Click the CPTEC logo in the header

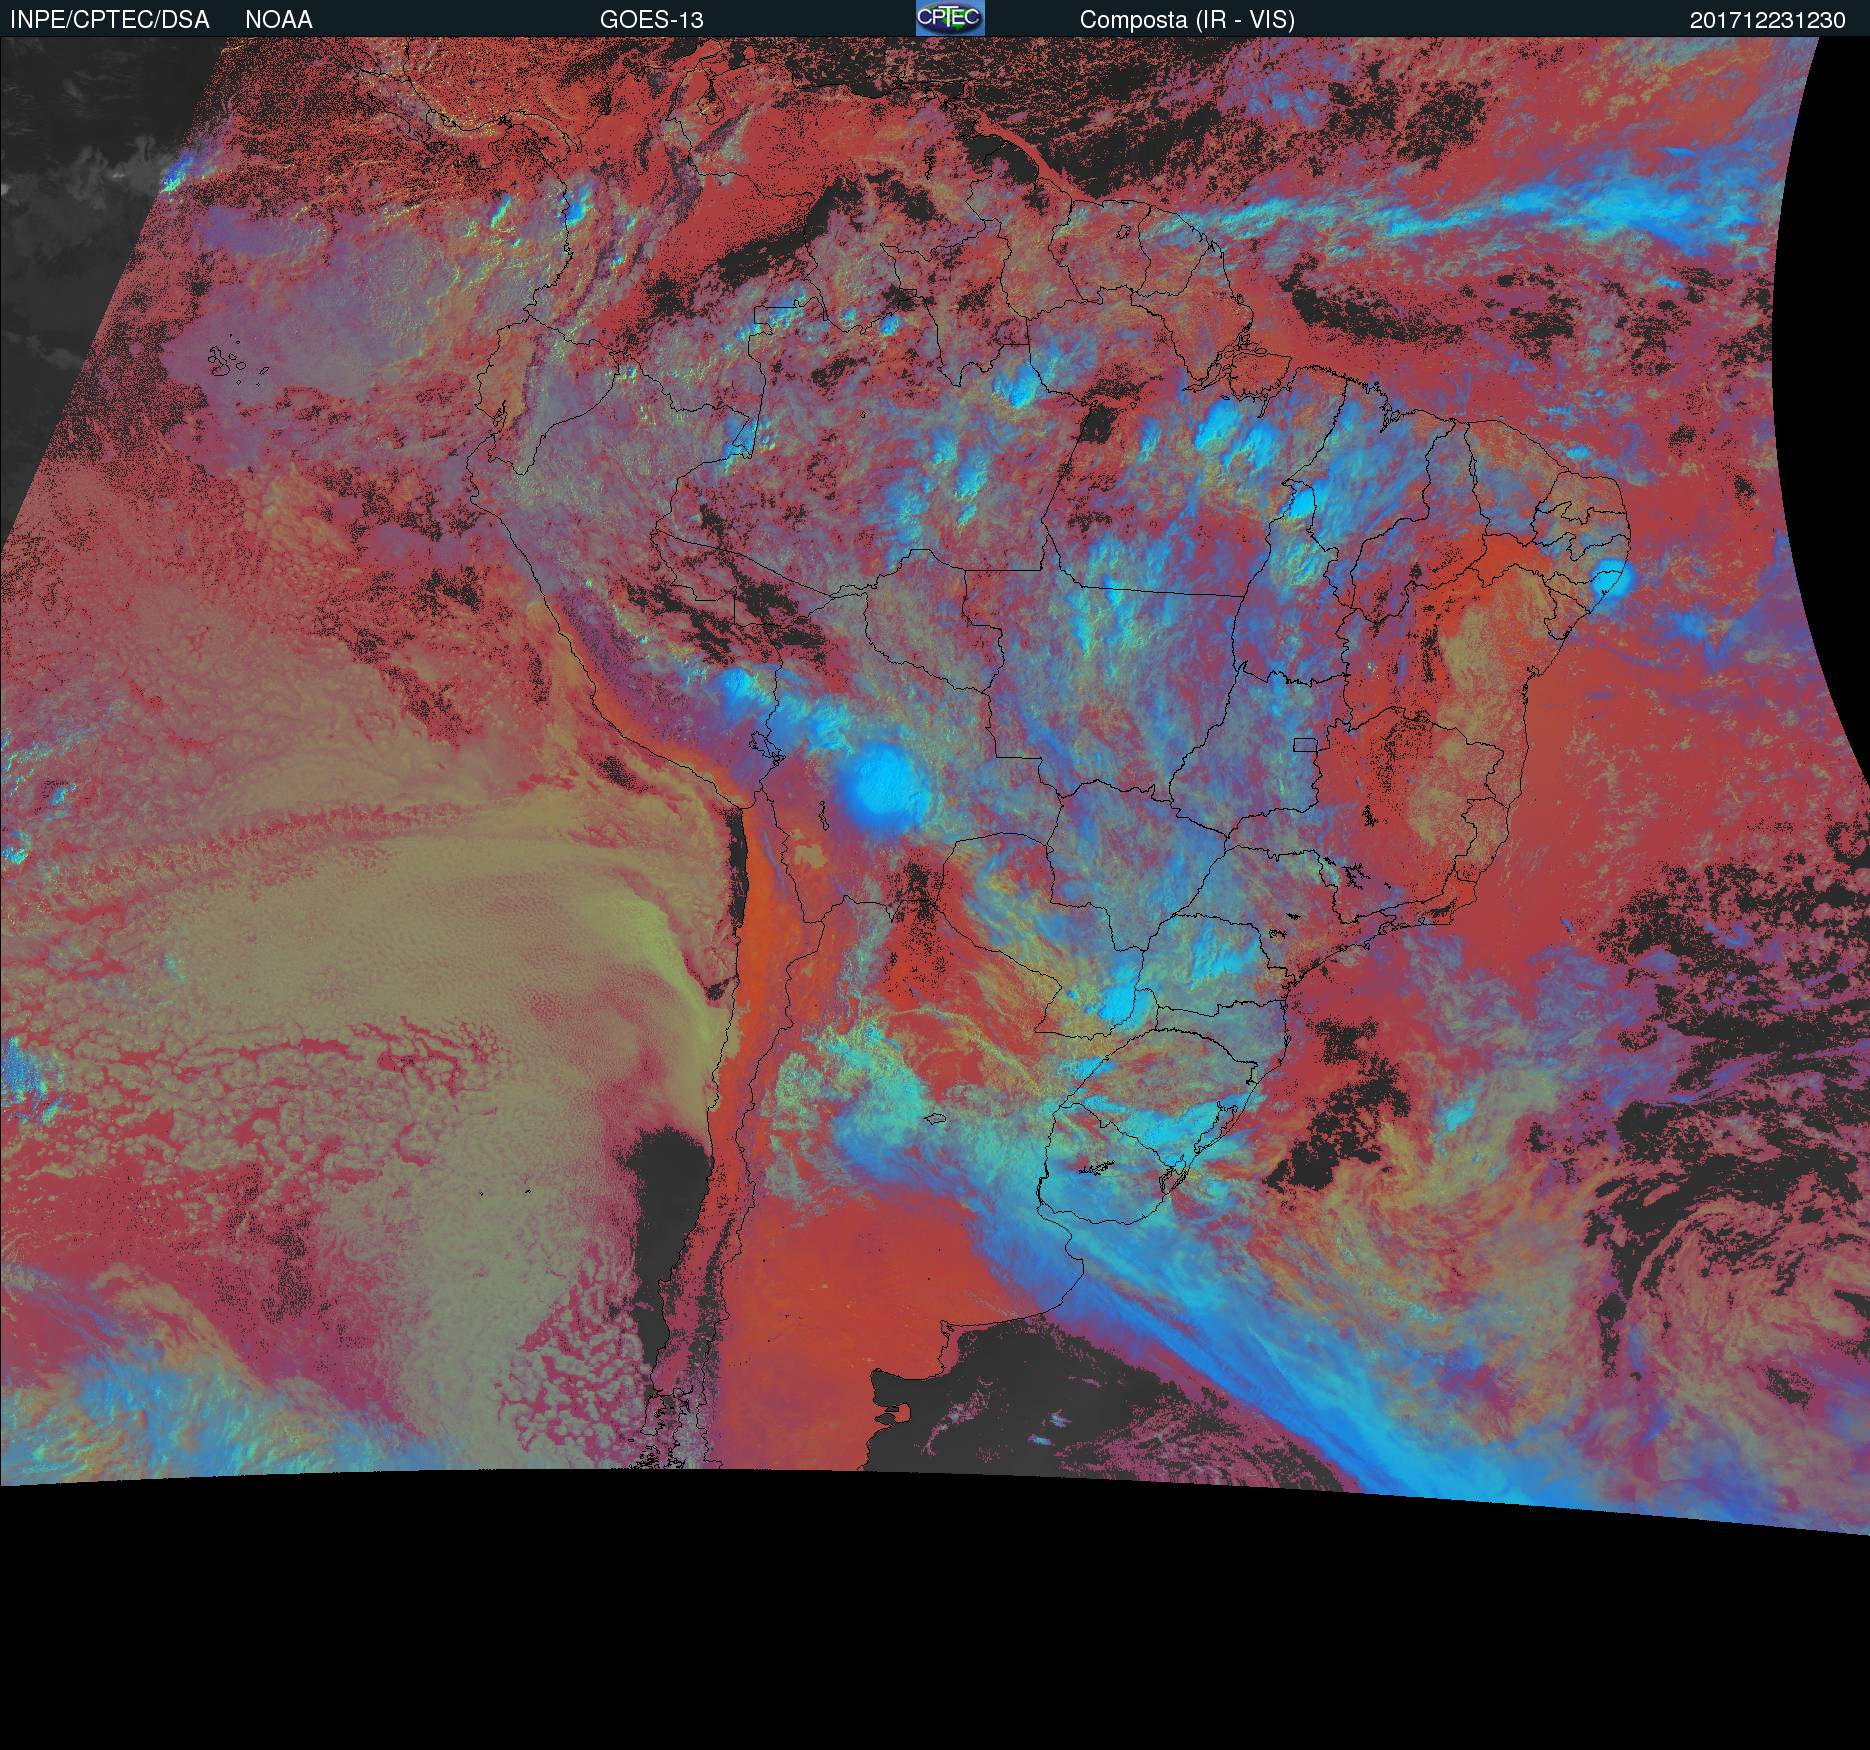(x=950, y=18)
